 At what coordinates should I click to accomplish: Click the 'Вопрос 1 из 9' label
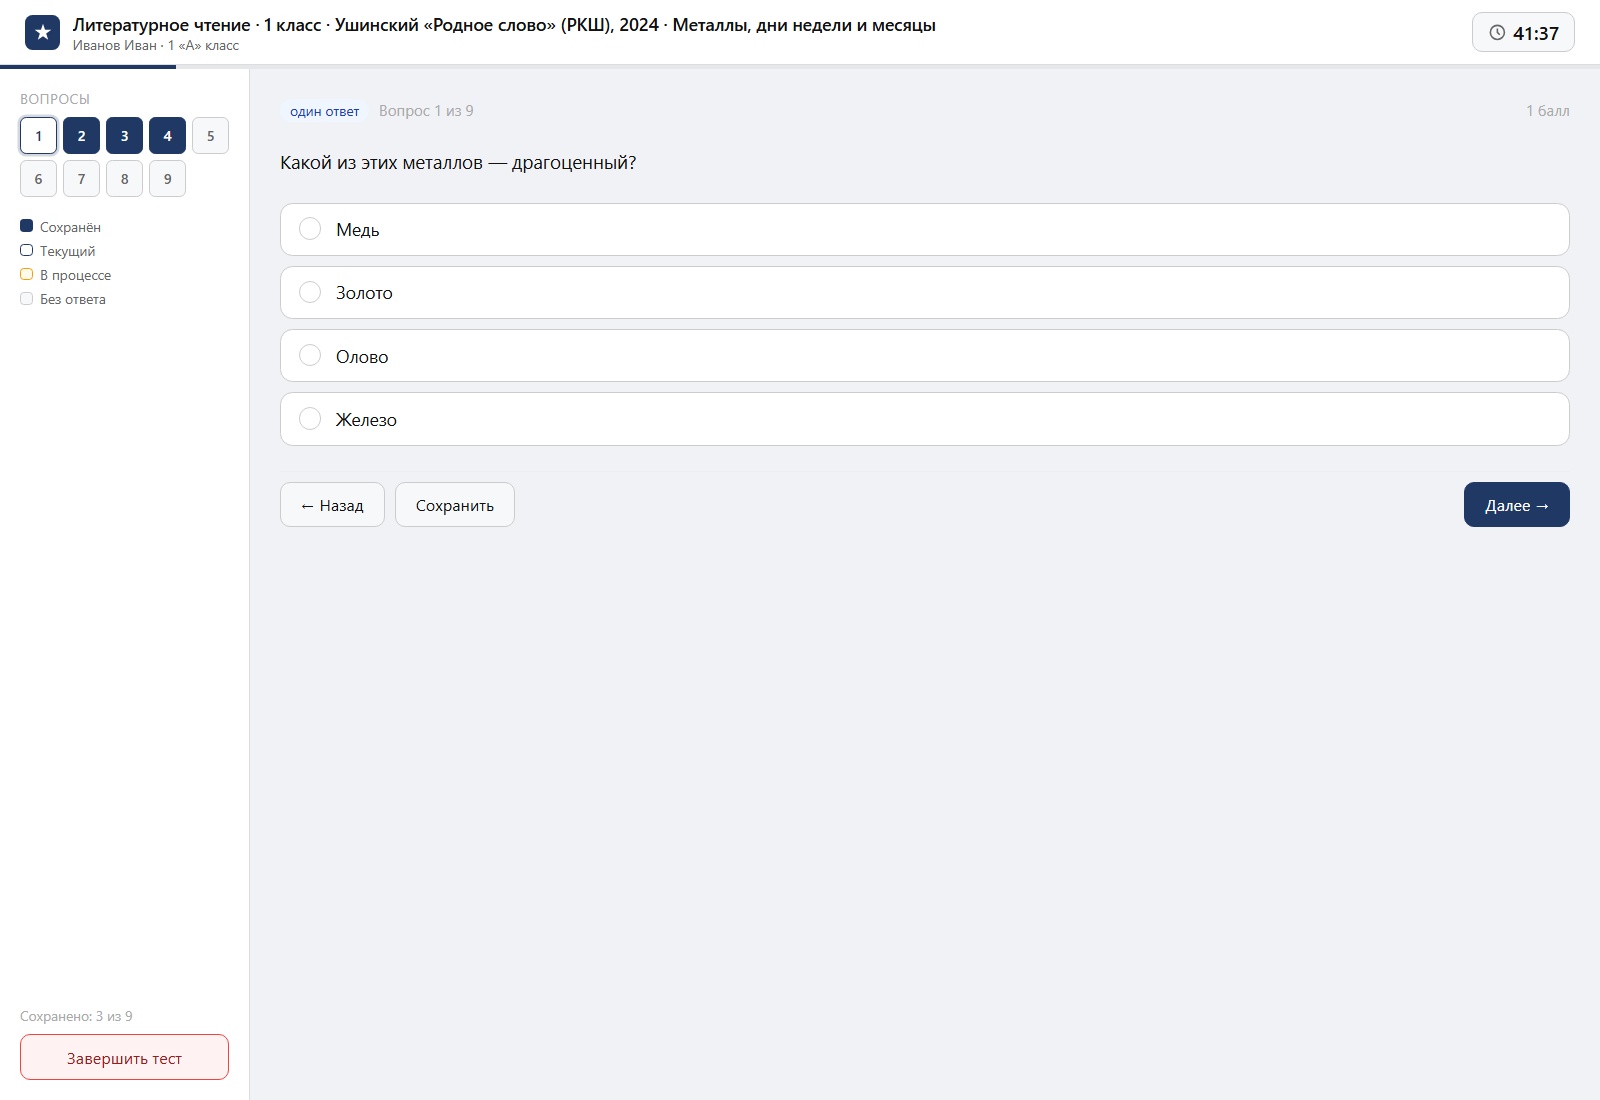(426, 111)
